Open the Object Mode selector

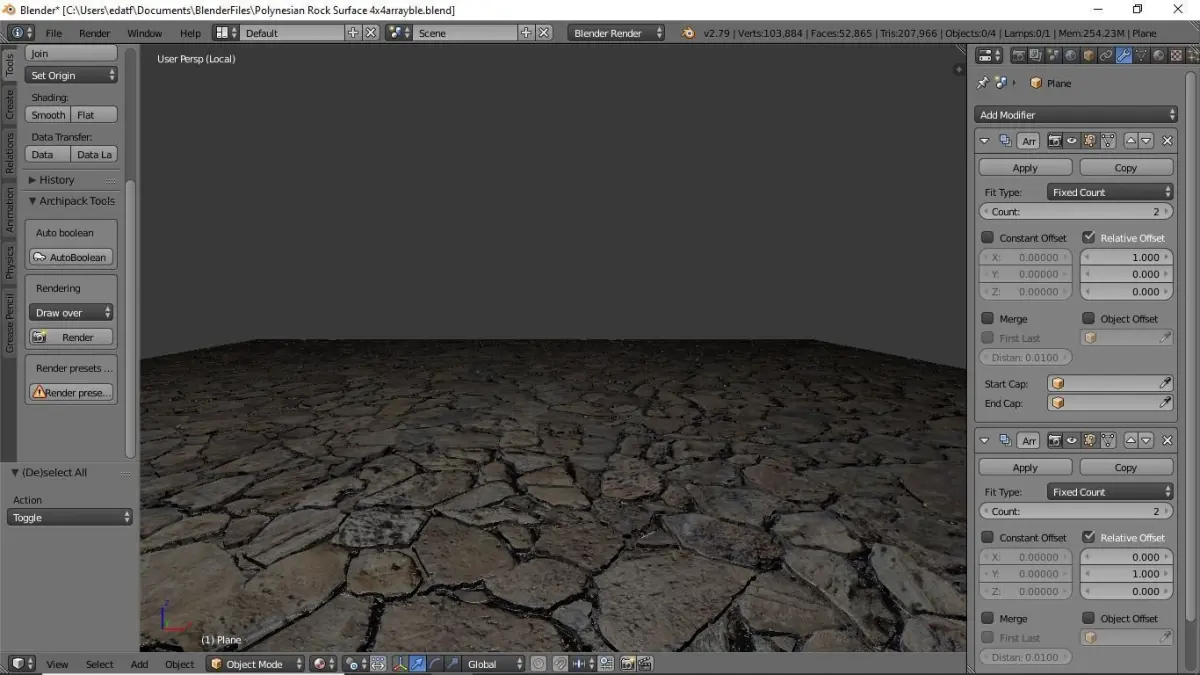click(256, 663)
